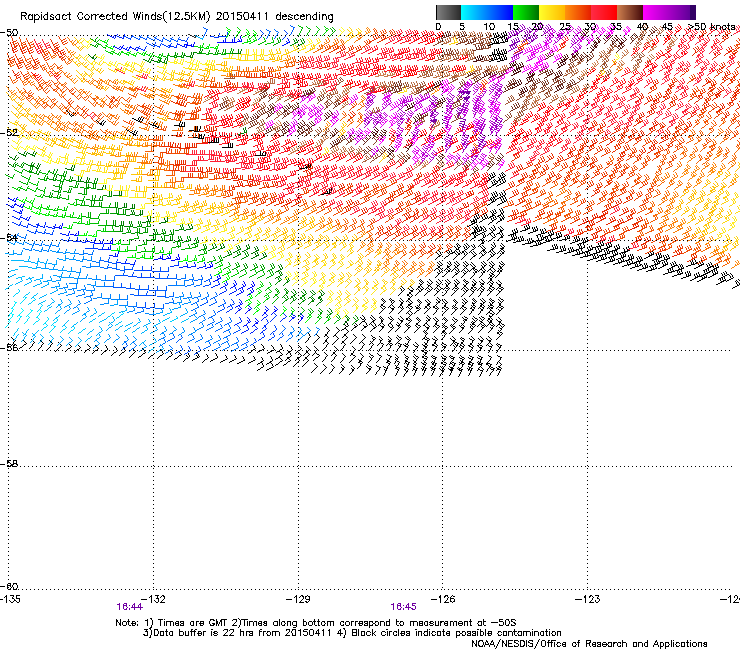This screenshot has width=740, height=650.
Task: Select the red 30-35 knots legend swatch
Action: tap(604, 12)
